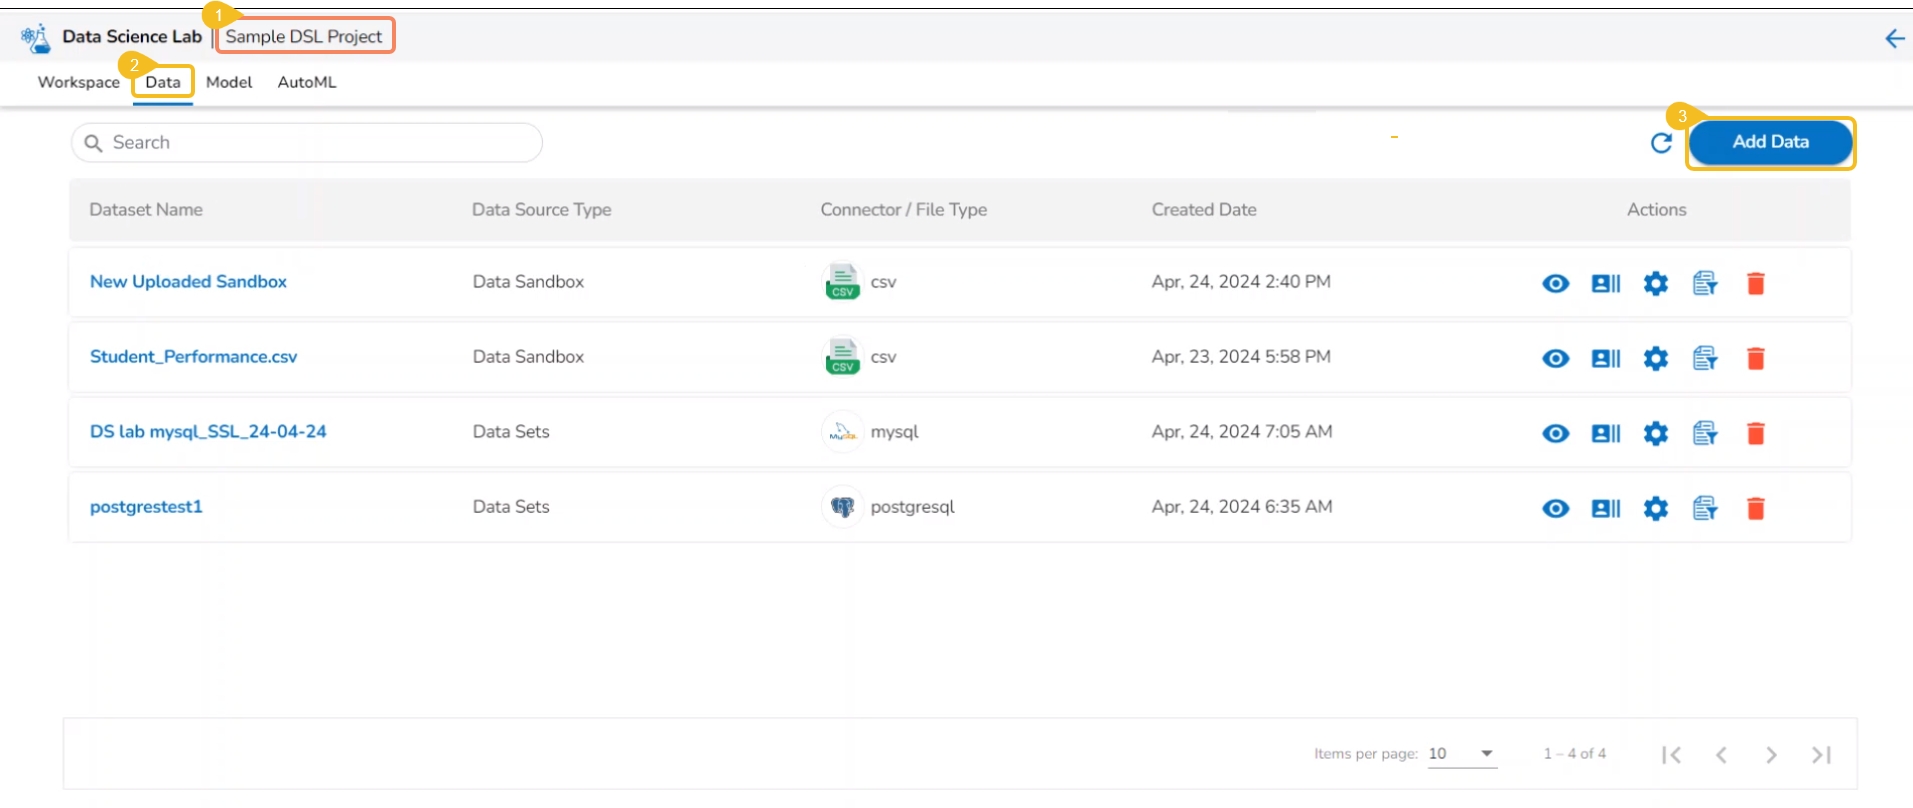The height and width of the screenshot is (808, 1913).
Task: Open settings gear for postgrestest1 row
Action: [x=1656, y=509]
